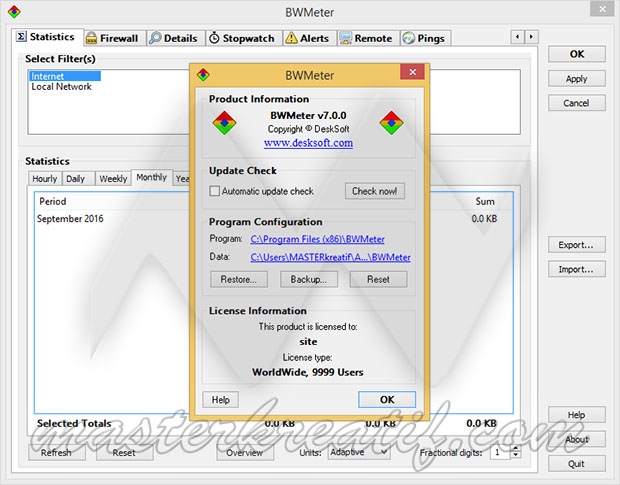Click the Backup... button in Program Configuration
This screenshot has width=620, height=485.
(x=309, y=279)
